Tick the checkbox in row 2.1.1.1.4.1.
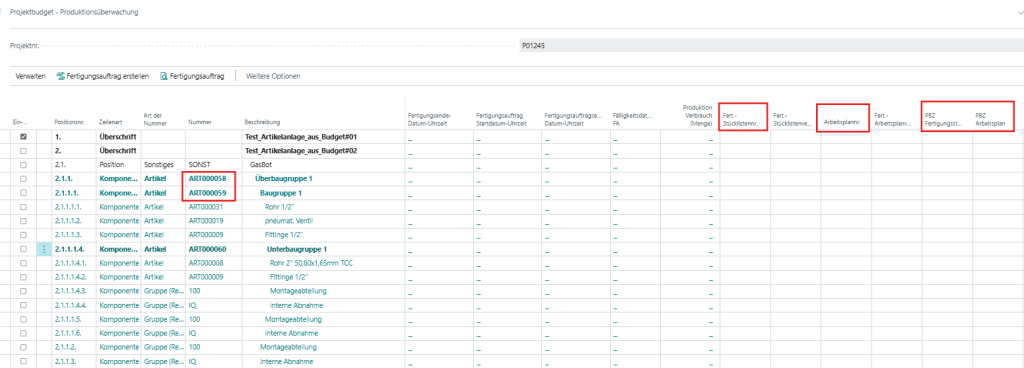This screenshot has width=1024, height=368. click(24, 263)
